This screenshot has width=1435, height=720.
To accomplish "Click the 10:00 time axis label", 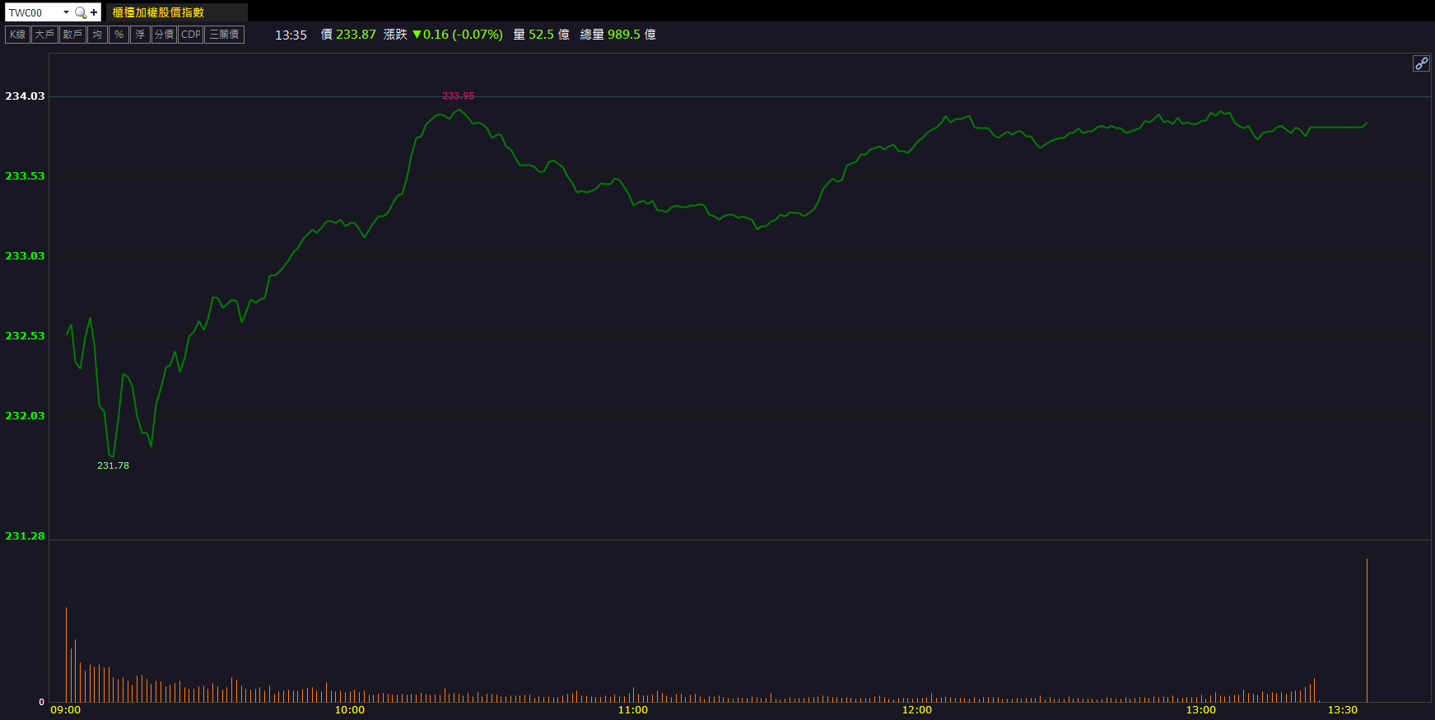I will [x=350, y=710].
